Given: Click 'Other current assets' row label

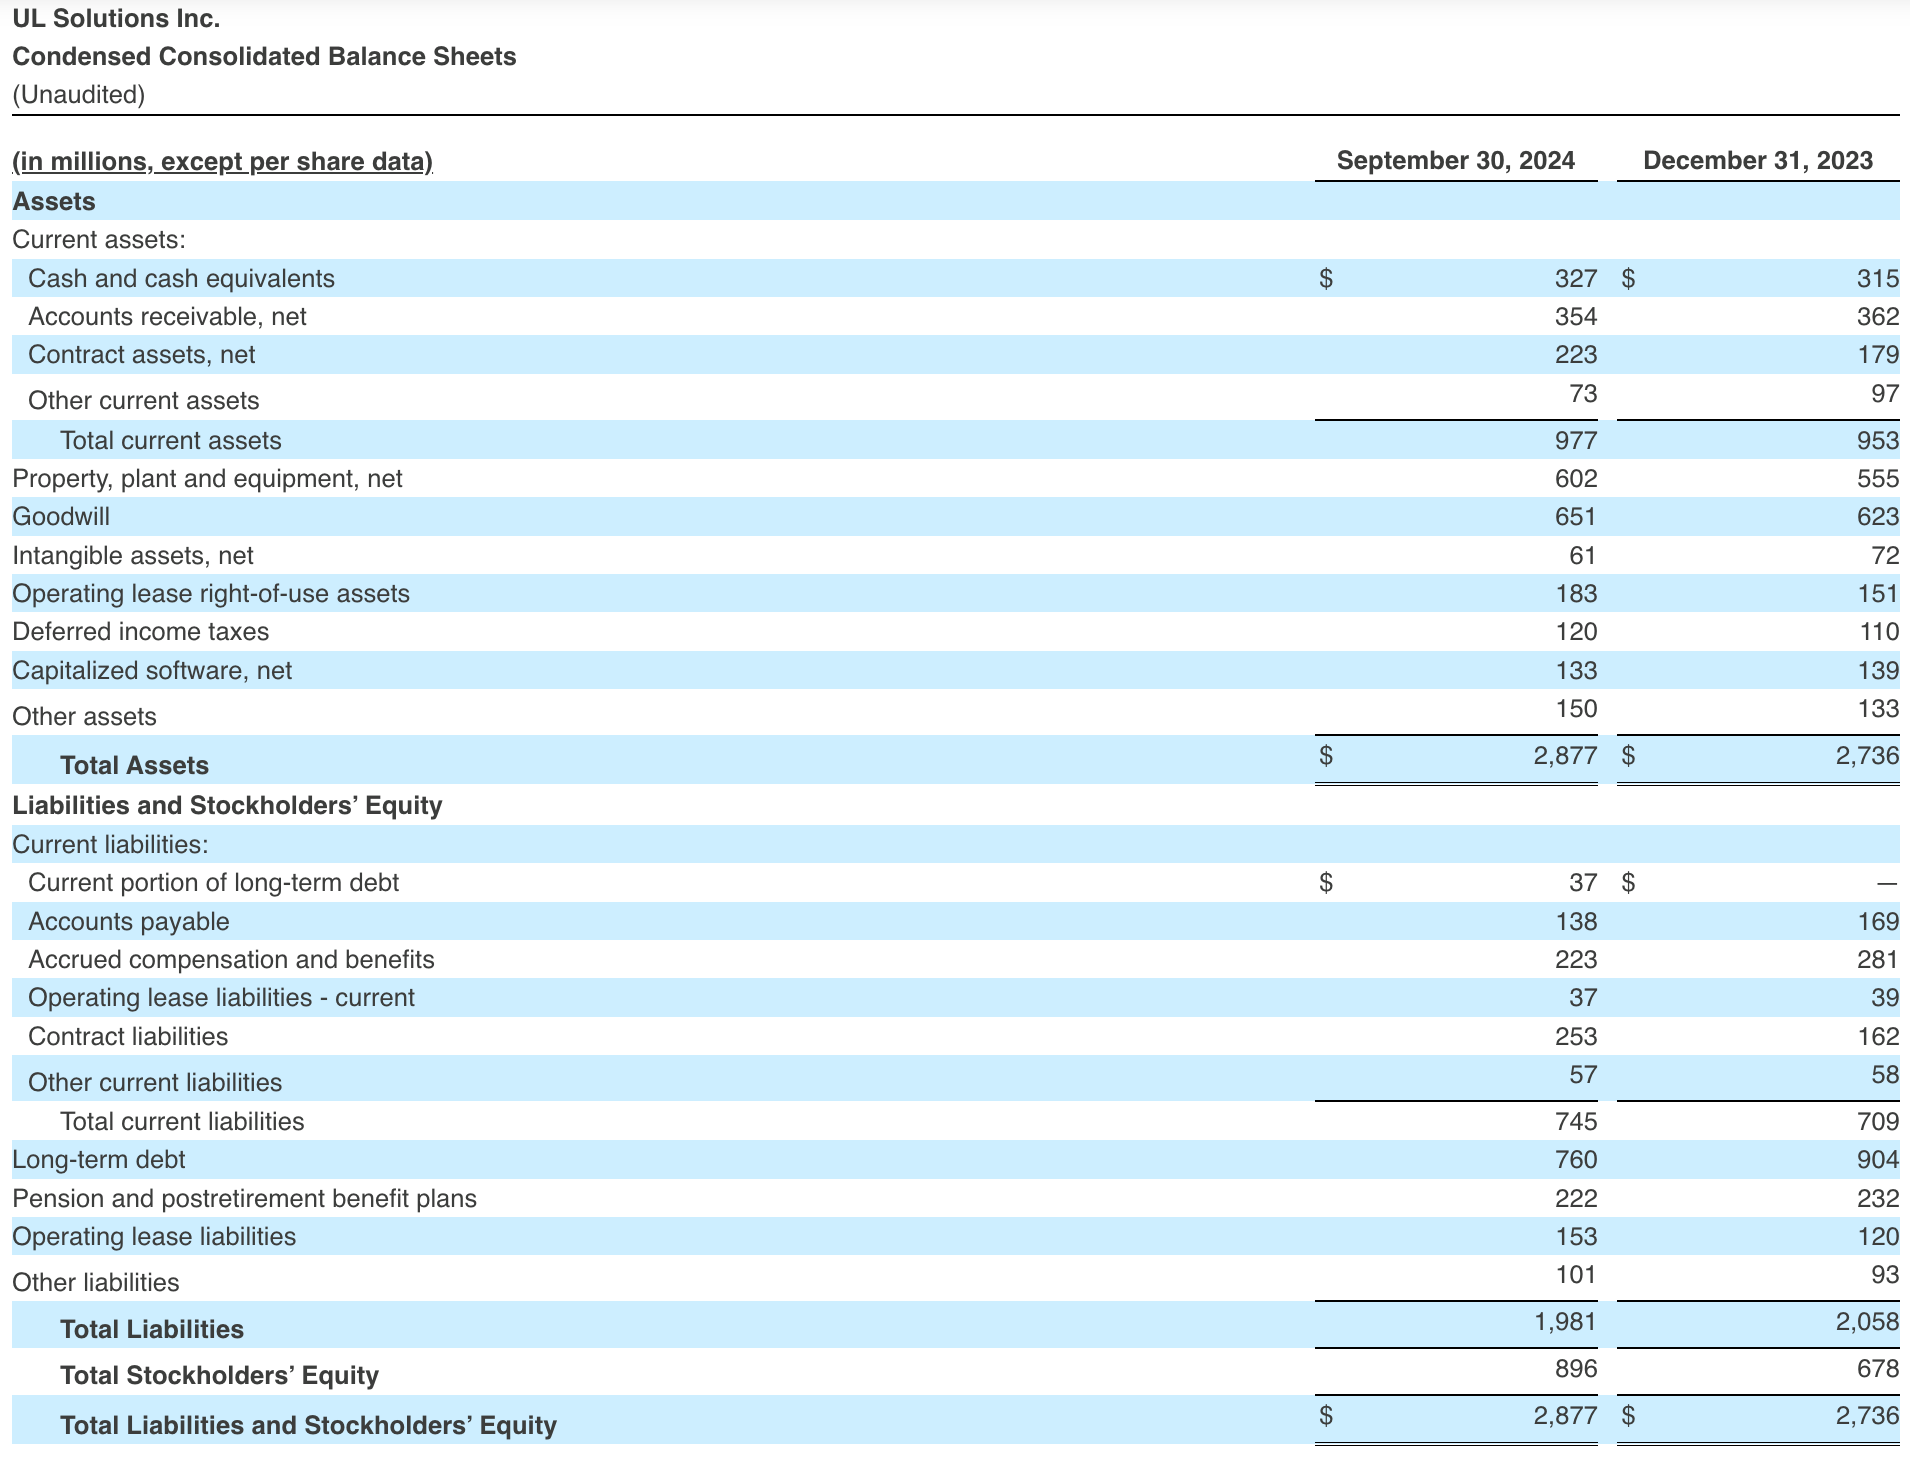Looking at the screenshot, I should click(143, 400).
